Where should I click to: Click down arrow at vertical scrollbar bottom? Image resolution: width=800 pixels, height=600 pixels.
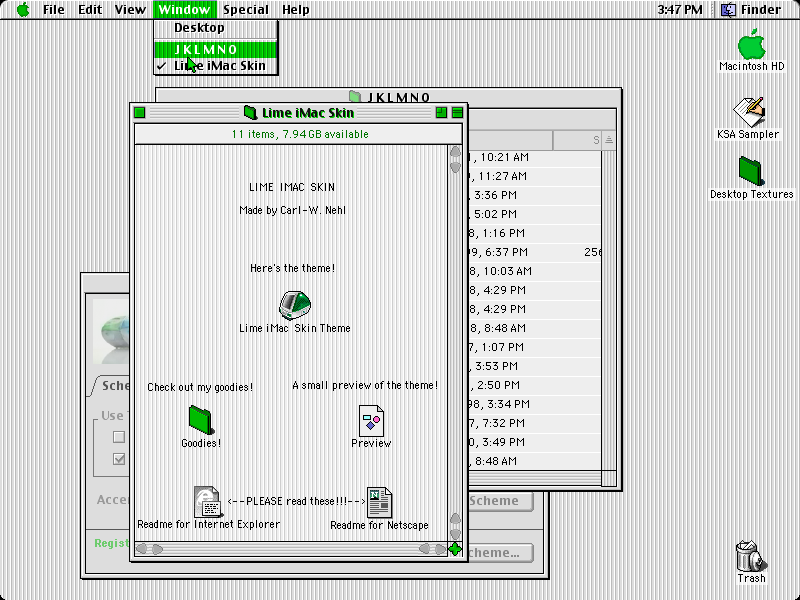pyautogui.click(x=455, y=534)
